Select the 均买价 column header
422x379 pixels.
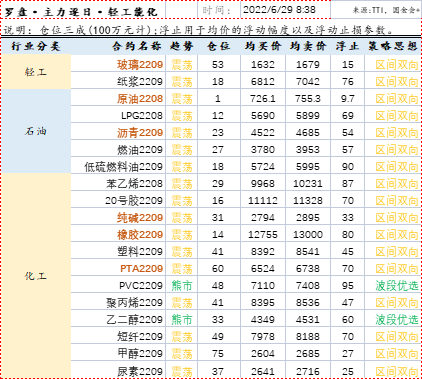pyautogui.click(x=263, y=46)
